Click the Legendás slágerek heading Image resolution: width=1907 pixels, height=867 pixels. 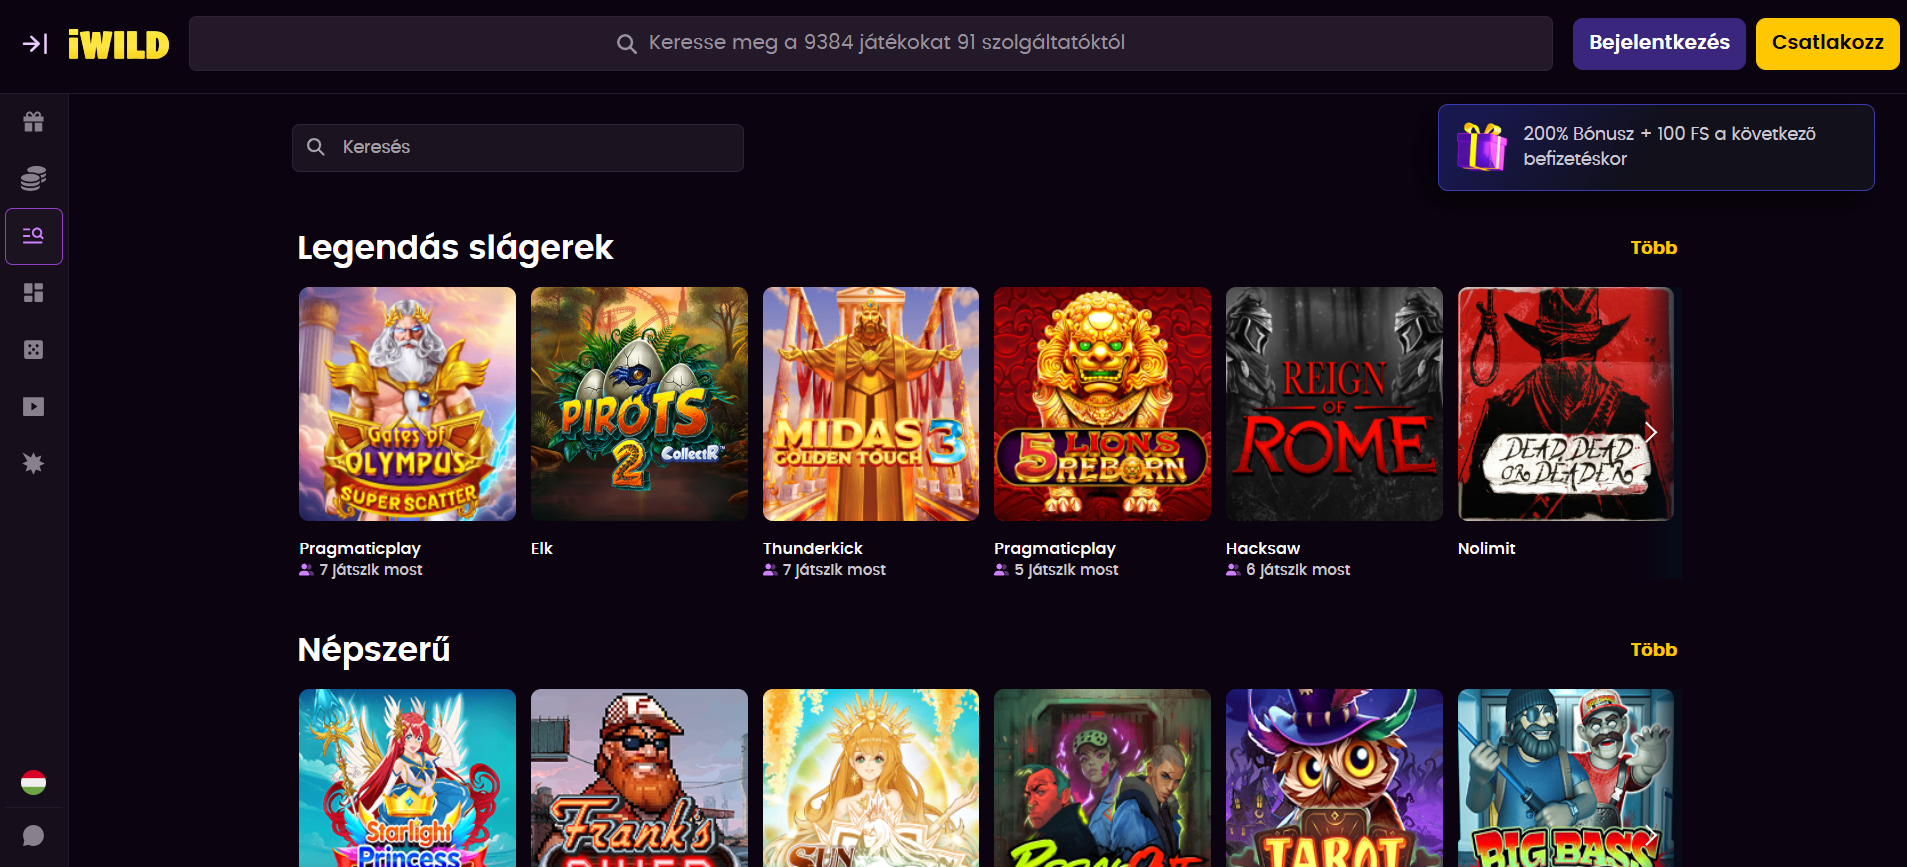(456, 248)
